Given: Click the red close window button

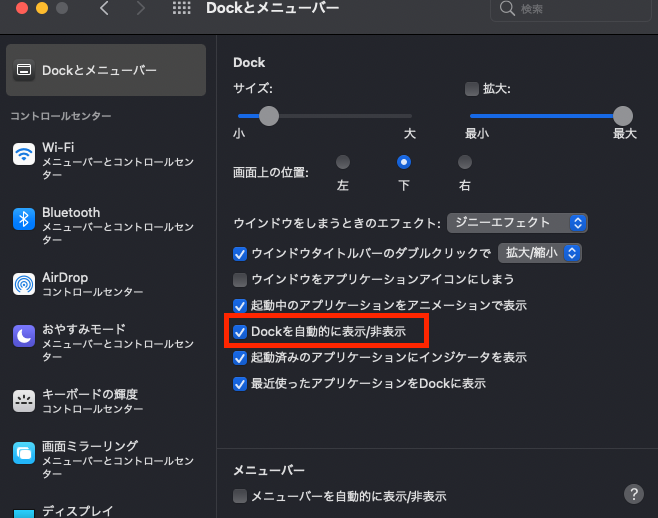Looking at the screenshot, I should click(22, 8).
